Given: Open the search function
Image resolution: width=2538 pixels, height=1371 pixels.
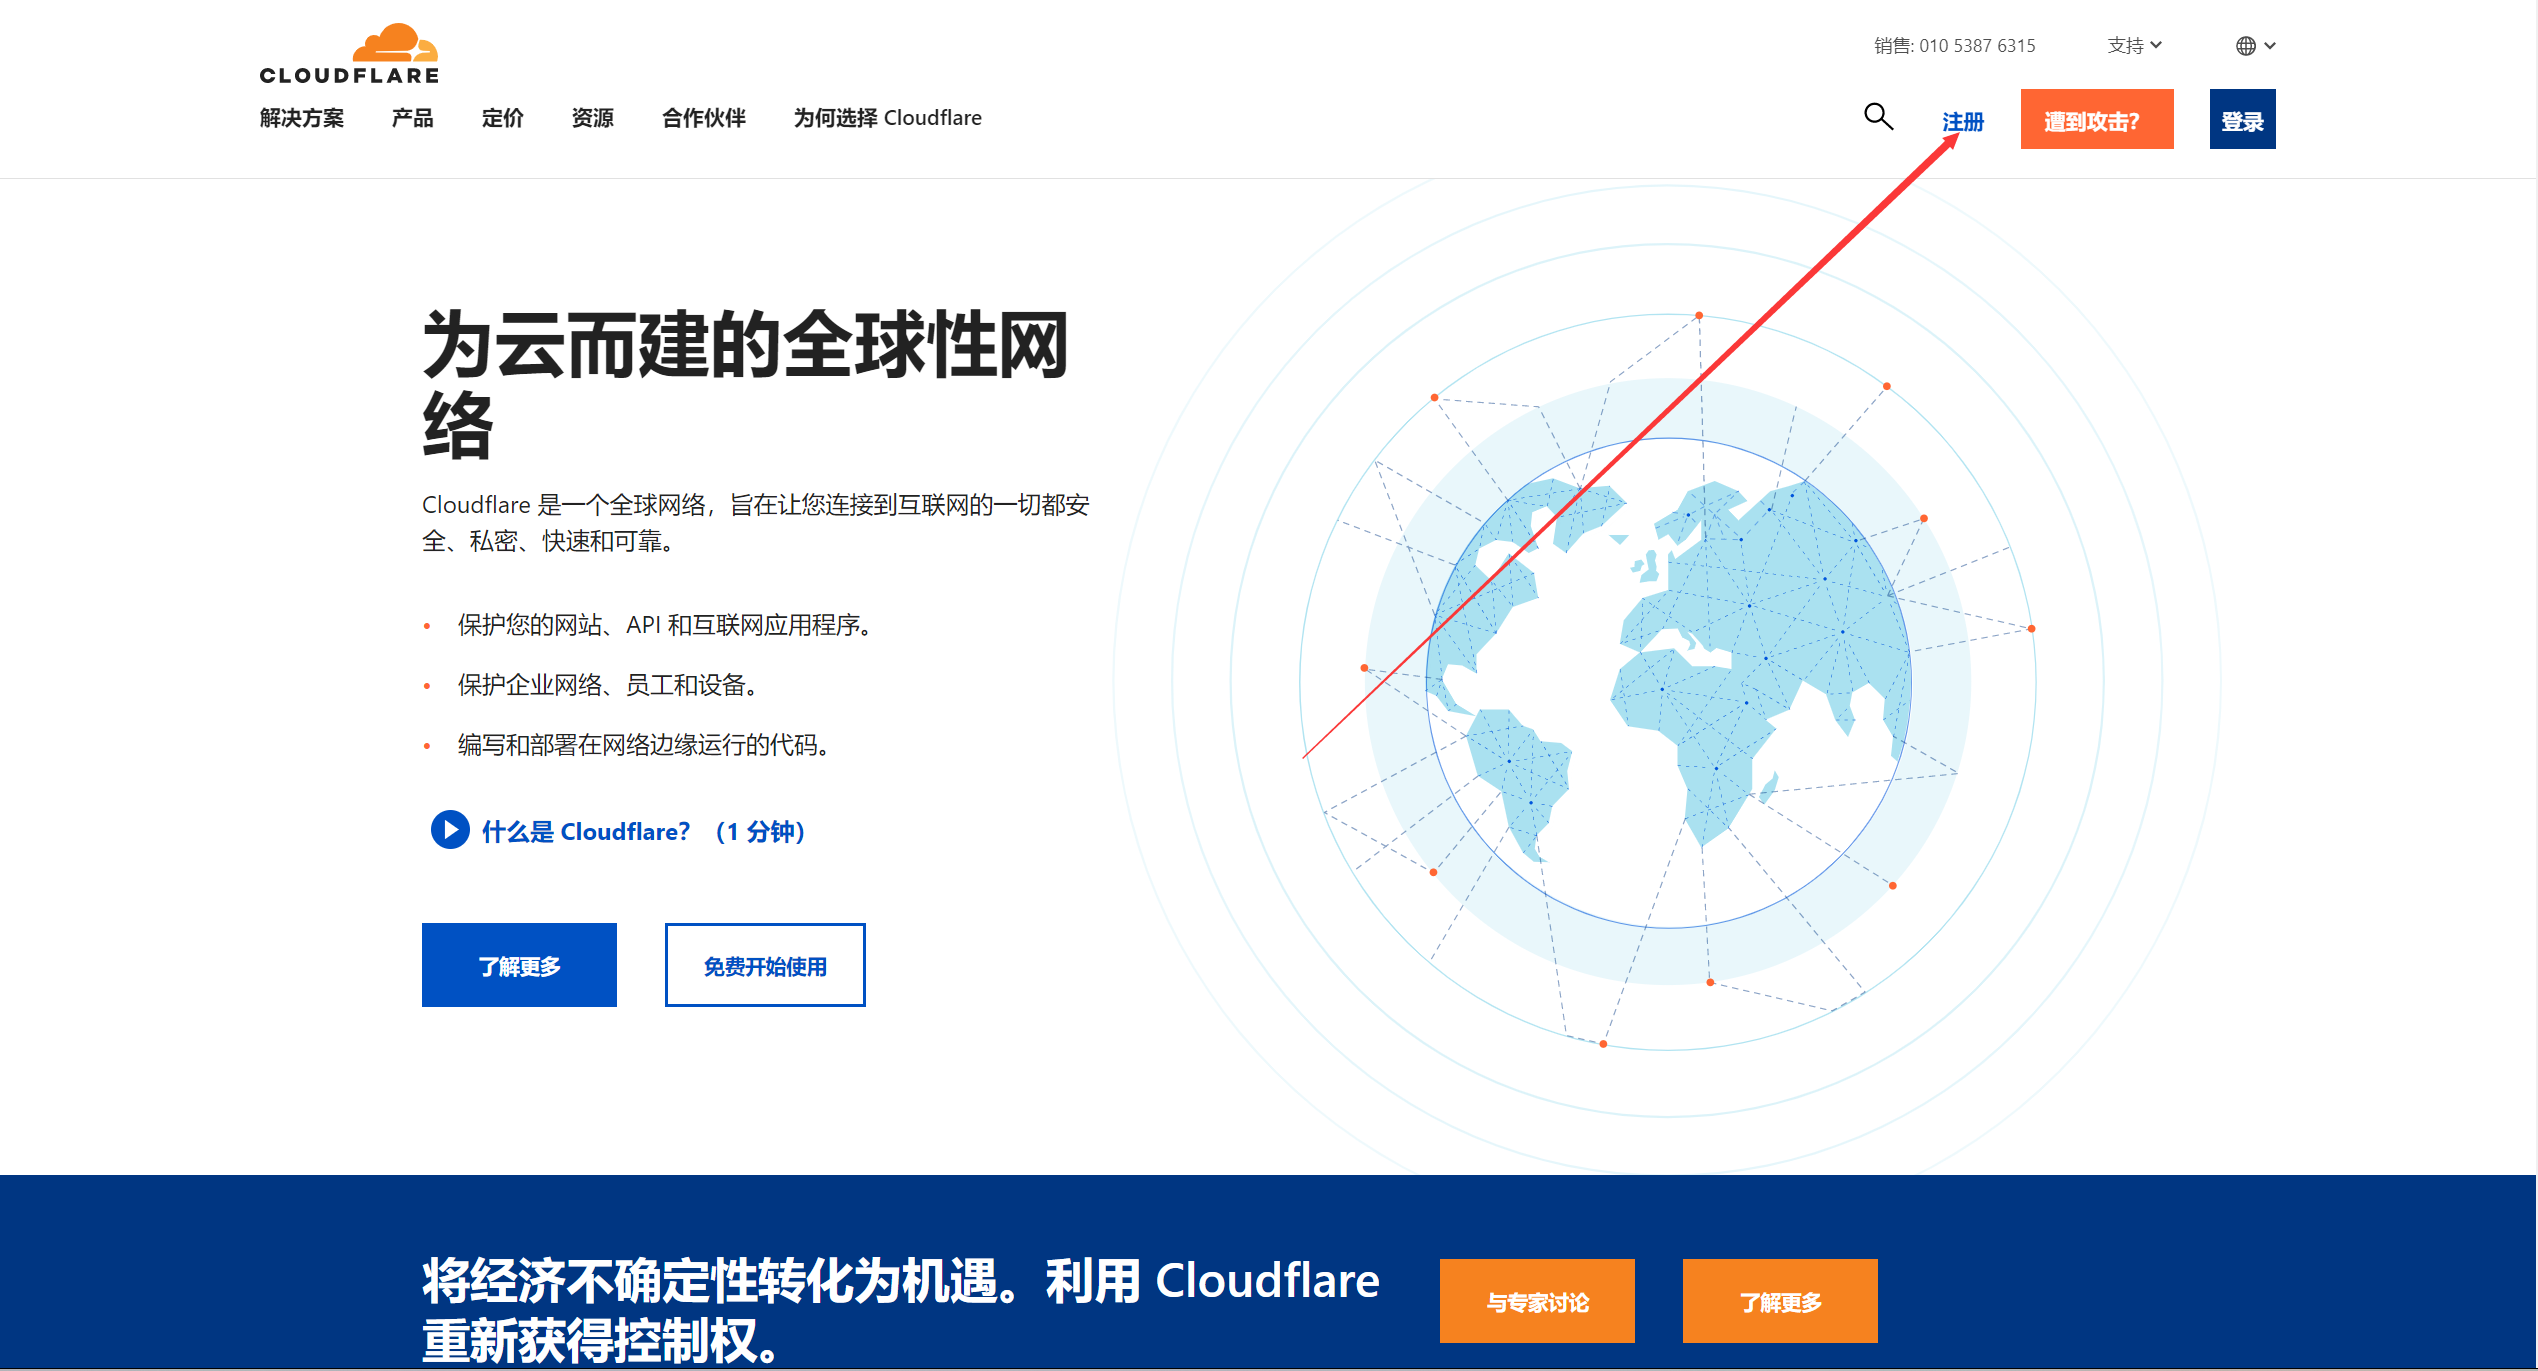Looking at the screenshot, I should pos(1879,117).
